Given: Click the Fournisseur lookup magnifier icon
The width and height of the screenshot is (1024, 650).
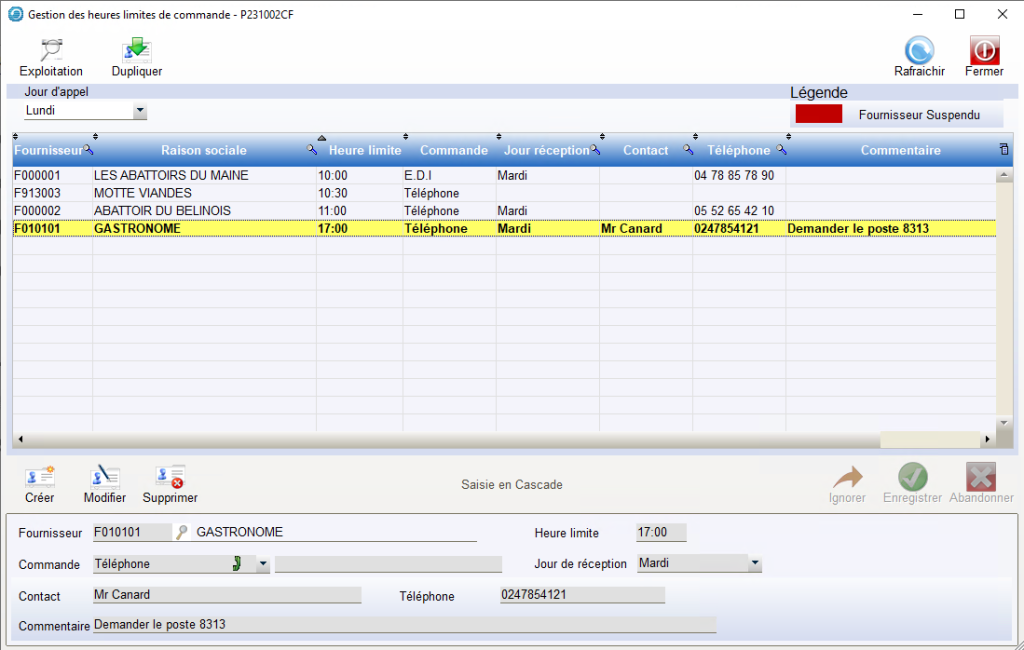Looking at the screenshot, I should 183,533.
